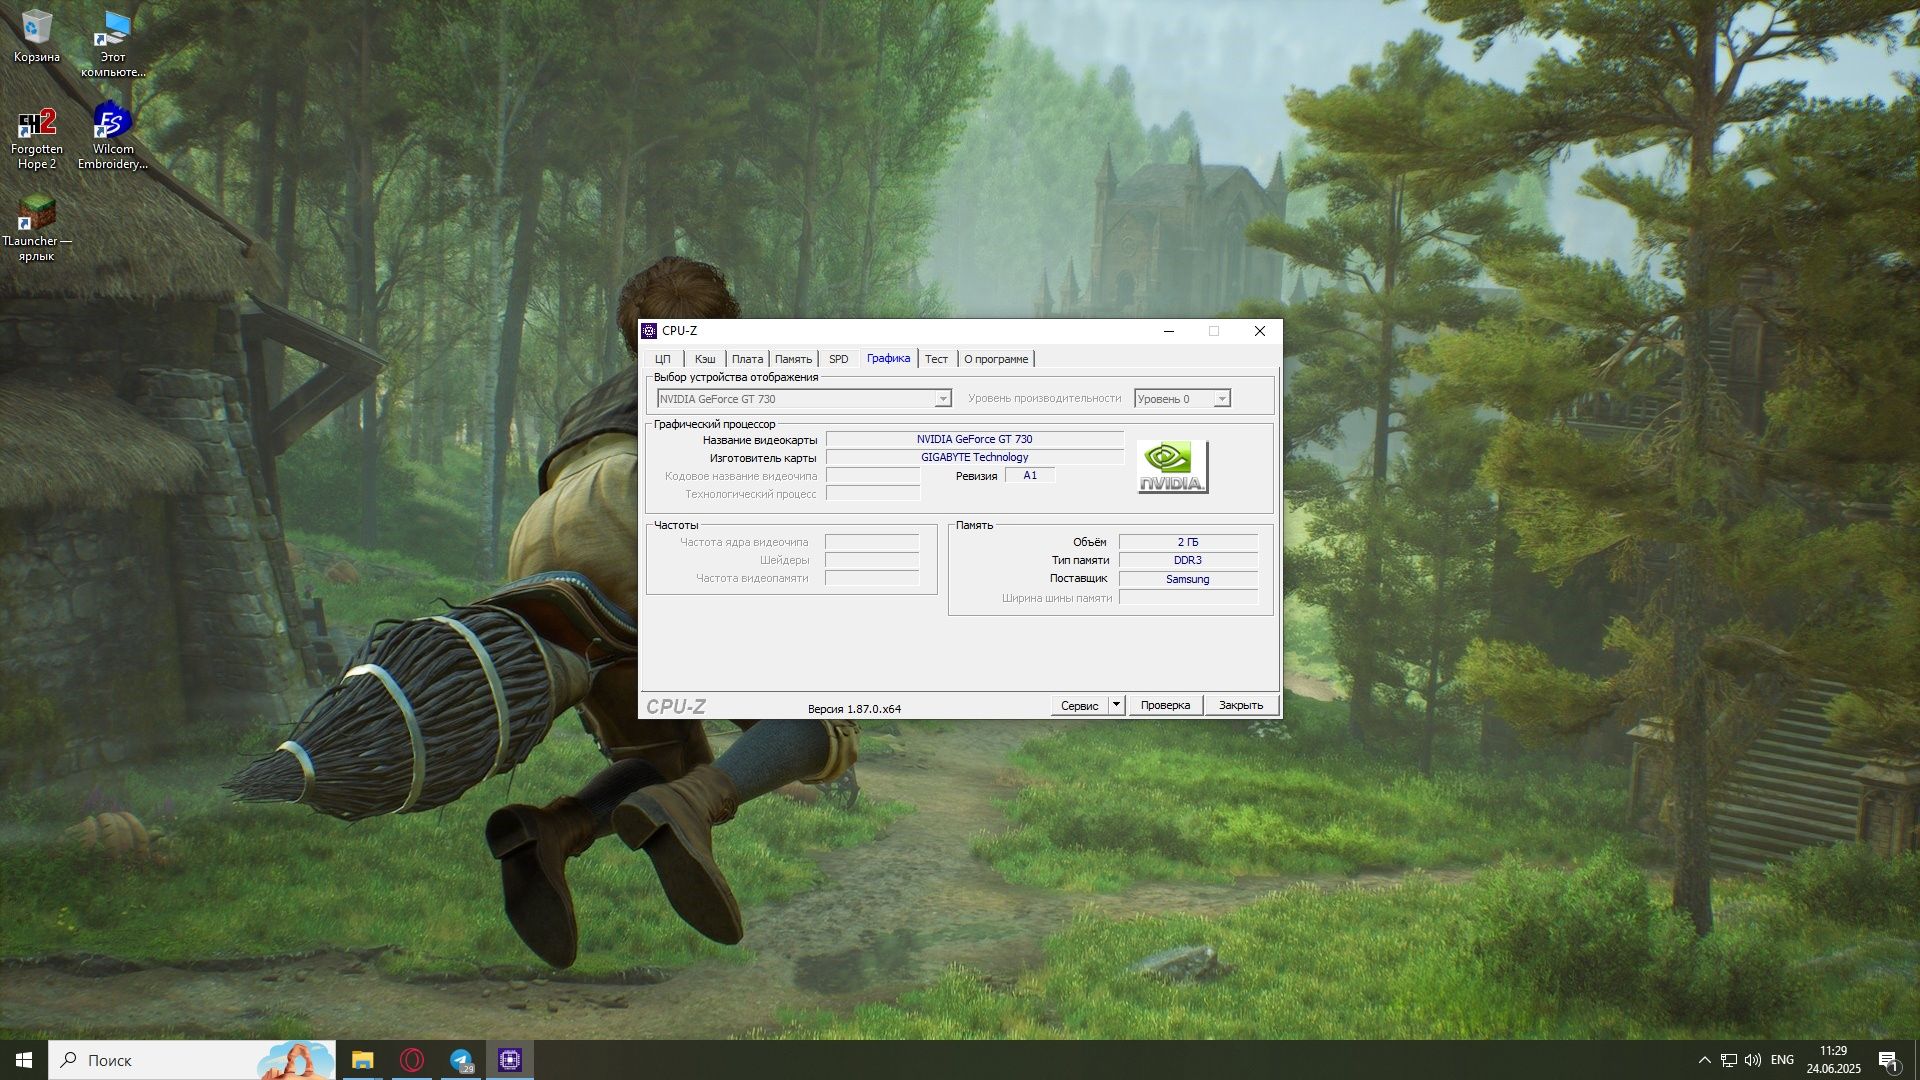Screen dimensions: 1920x1080
Task: Switch to the ЦП tab
Action: [663, 359]
